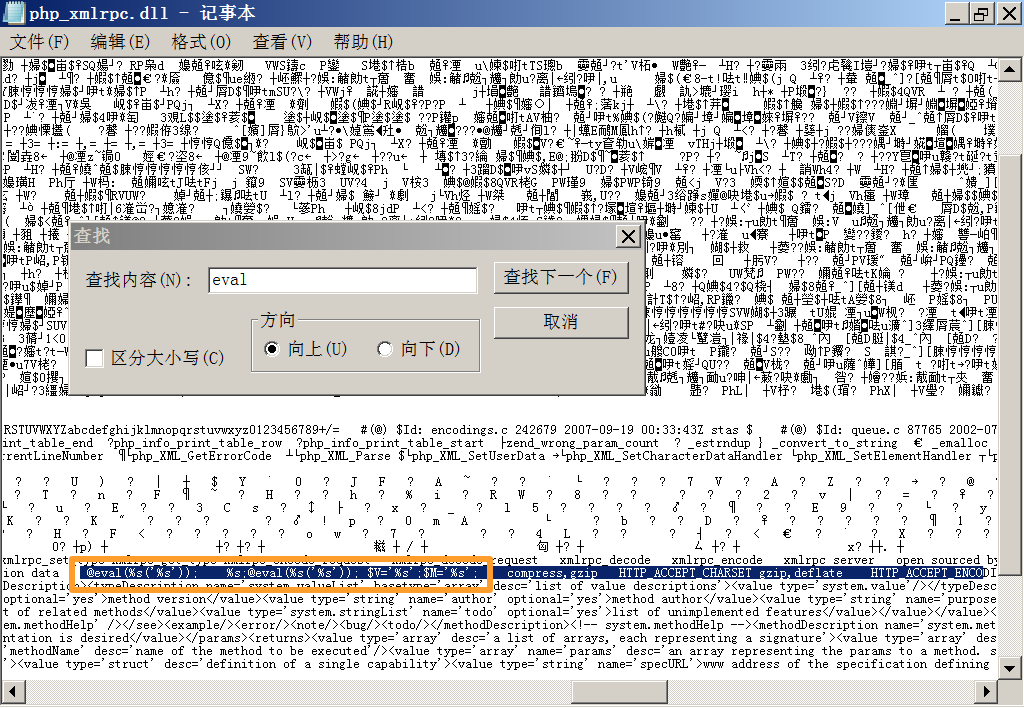Viewport: 1024px width, 708px height.
Task: Click the vertical scrollbar's up arrow
Action: pyautogui.click(x=1011, y=69)
